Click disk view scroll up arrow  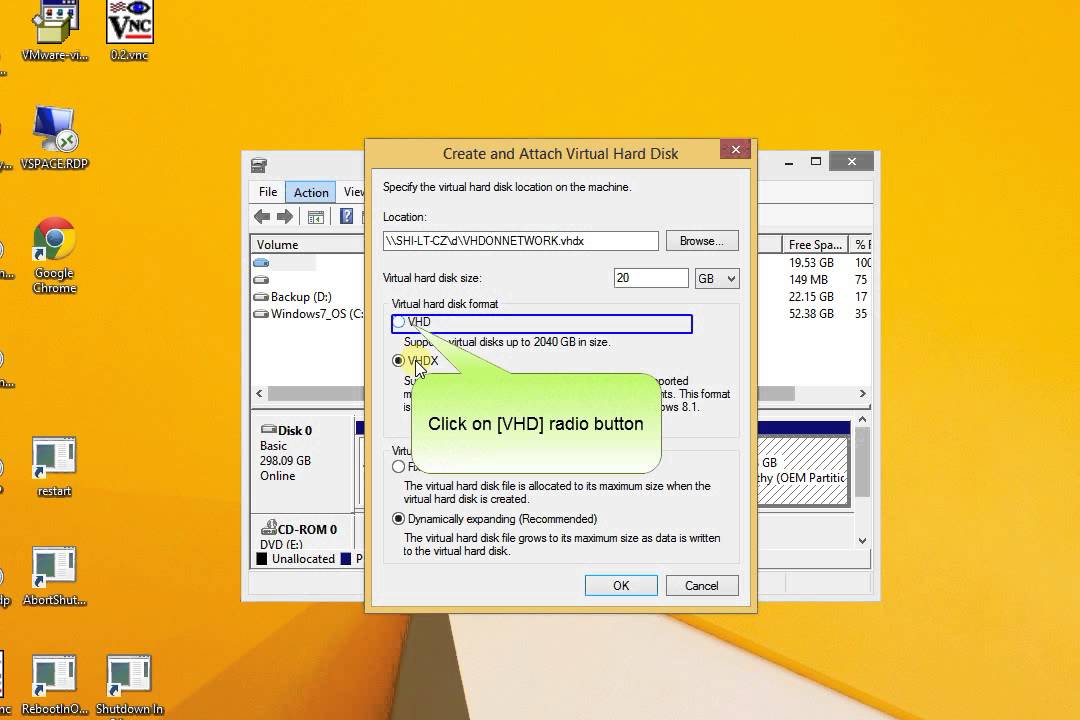862,420
